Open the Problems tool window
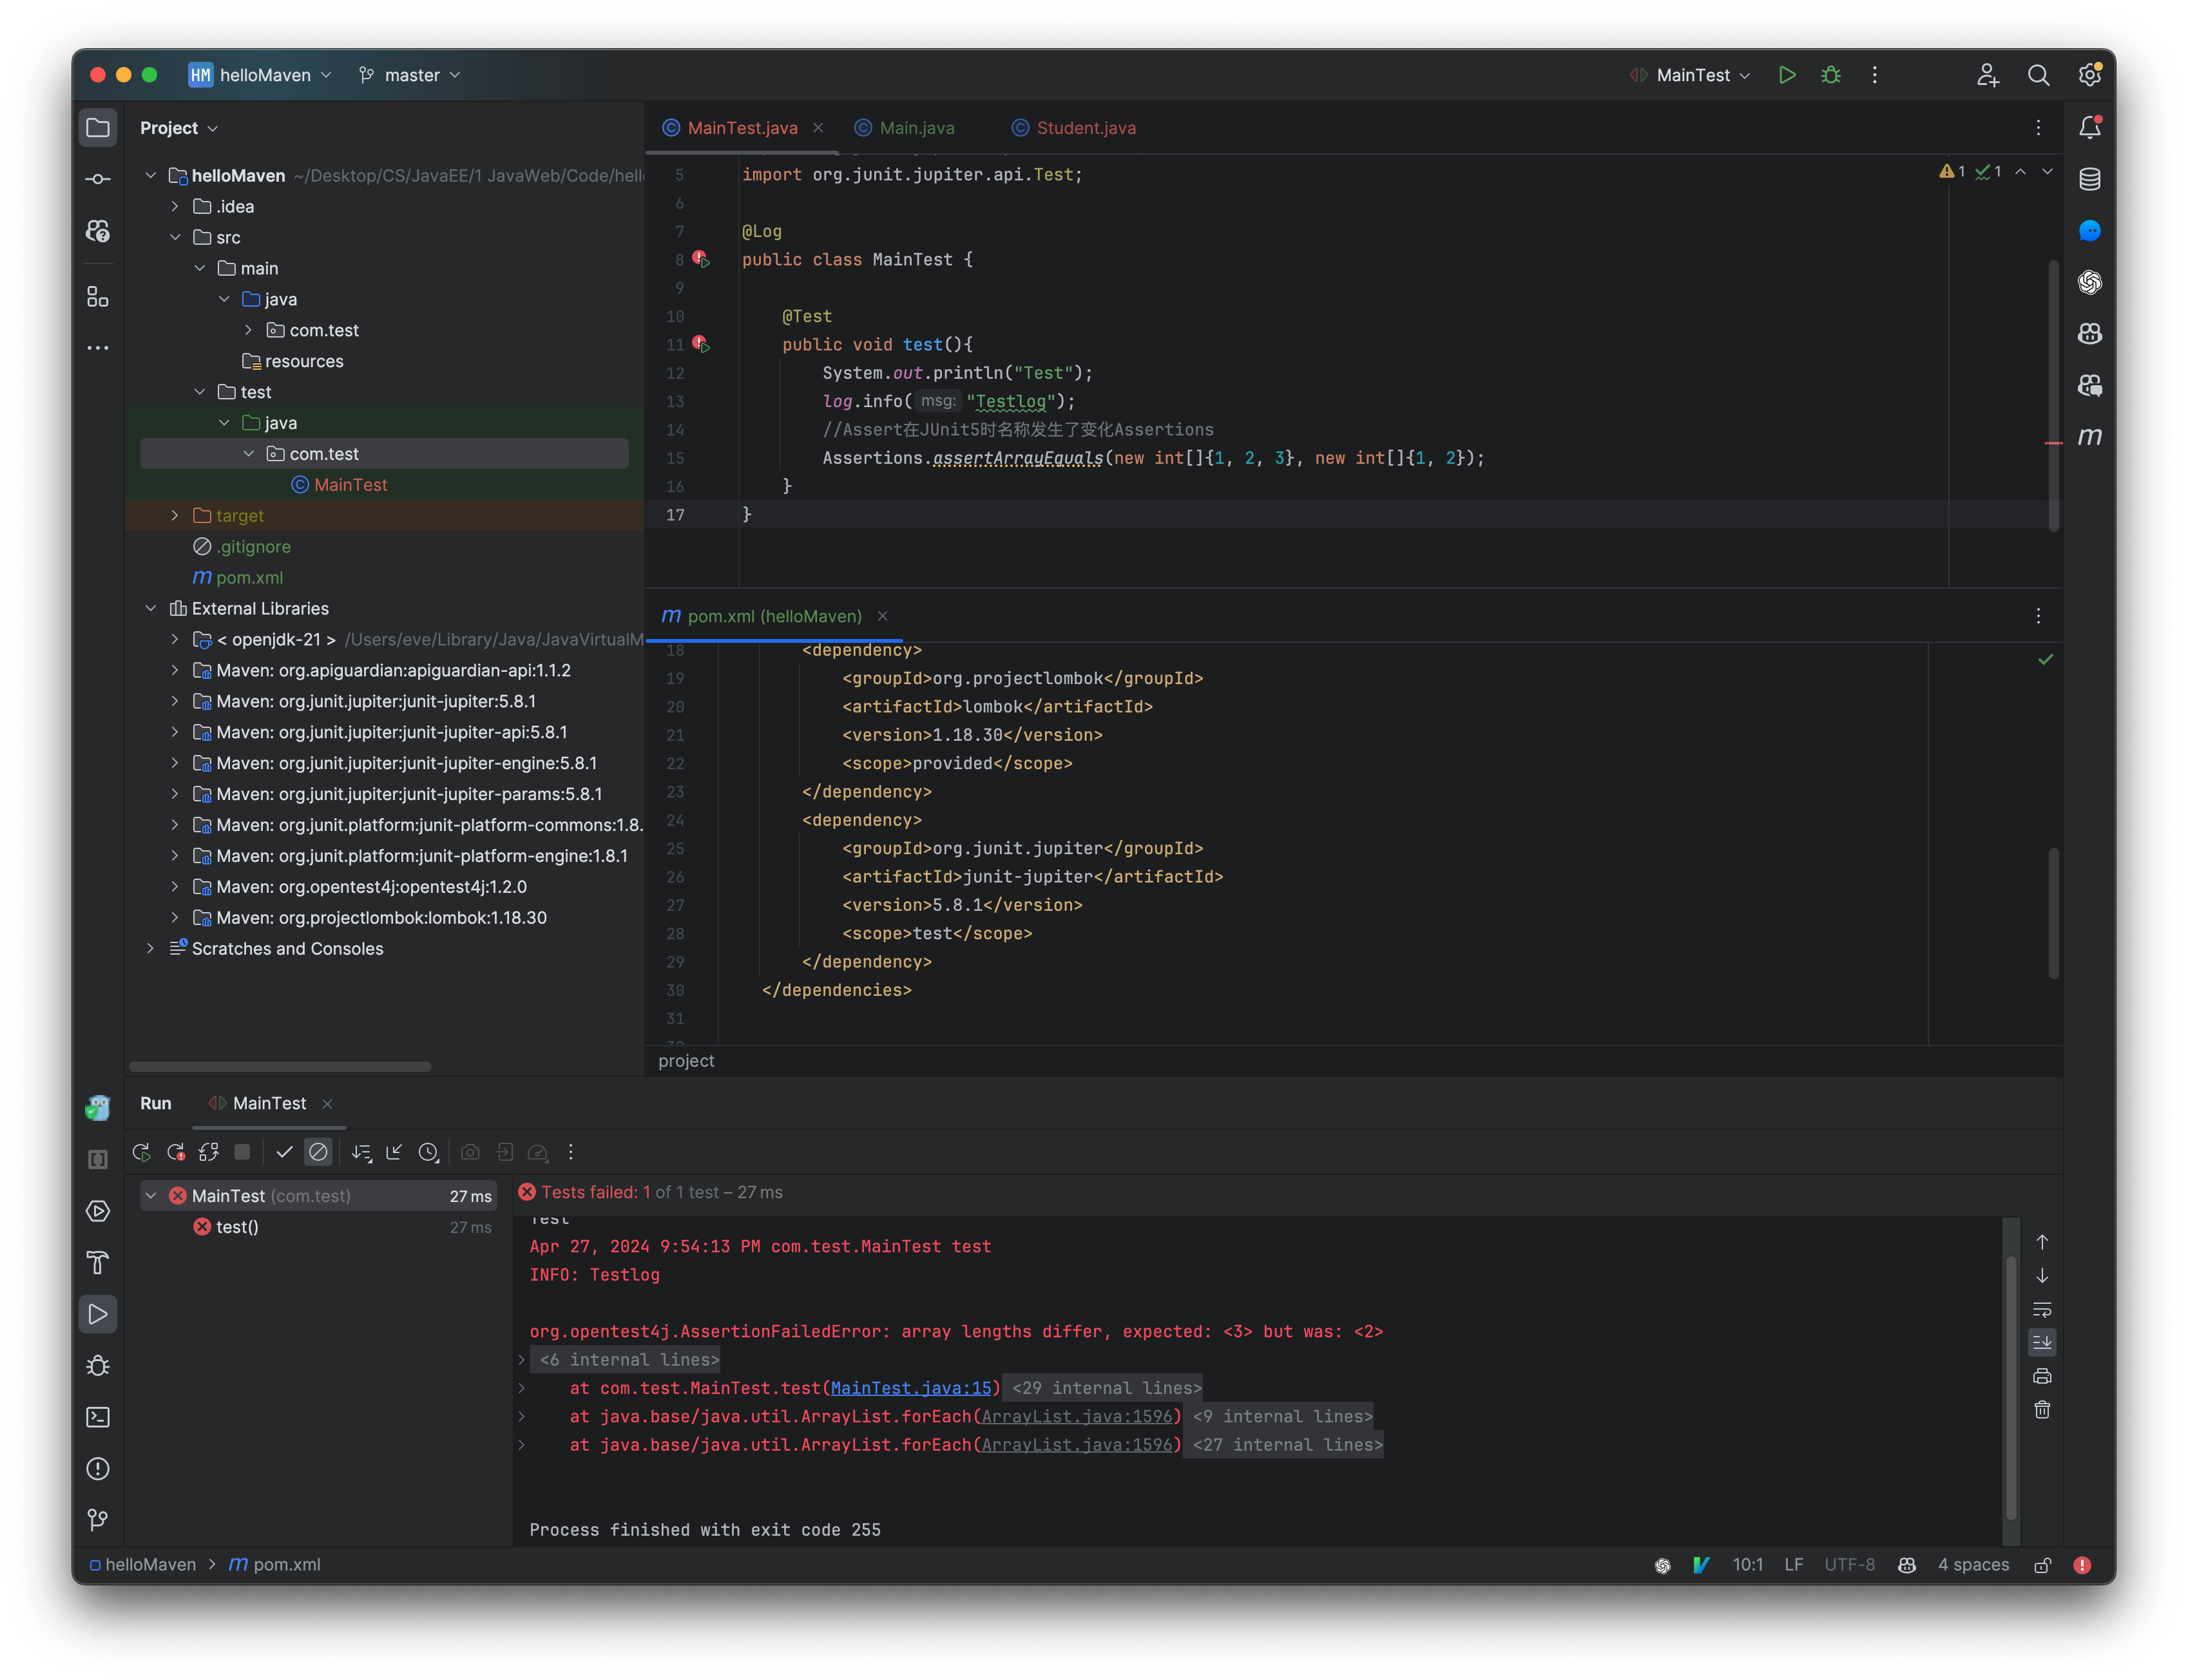2188x1680 pixels. 98,1469
